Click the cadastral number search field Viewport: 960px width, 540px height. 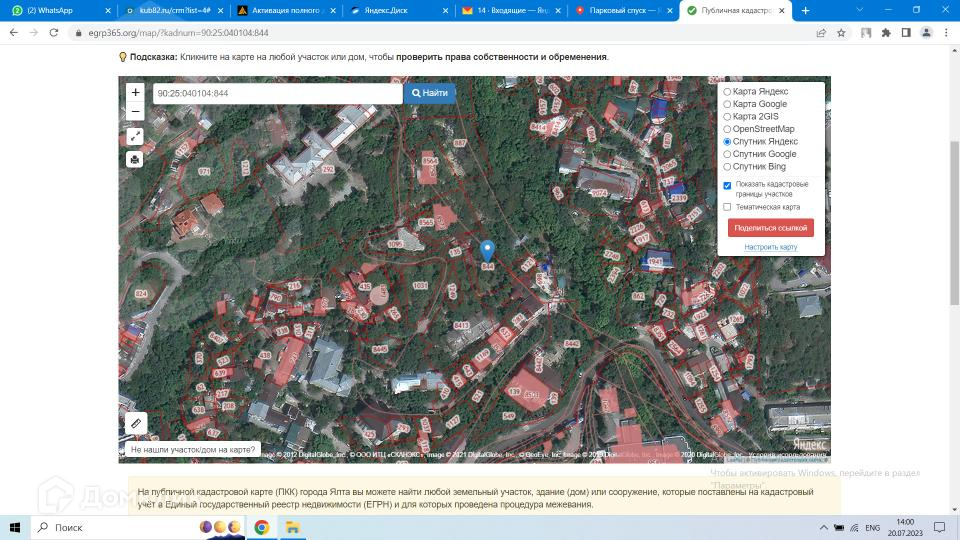[277, 93]
